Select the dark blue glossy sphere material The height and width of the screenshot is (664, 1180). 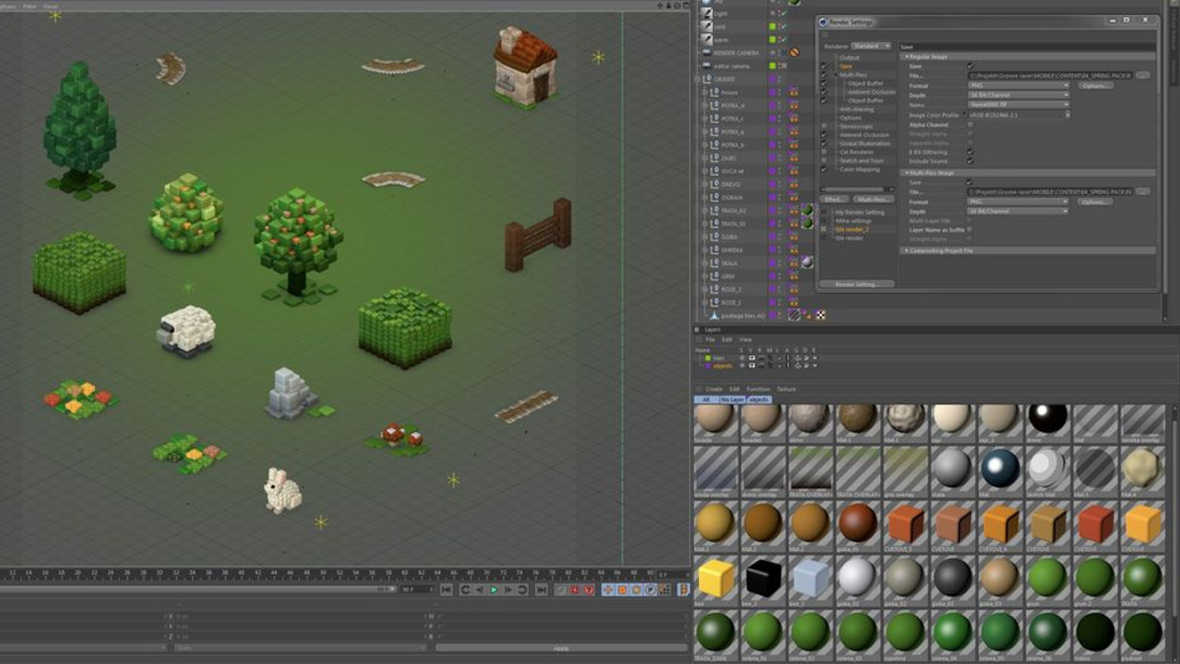coord(999,468)
